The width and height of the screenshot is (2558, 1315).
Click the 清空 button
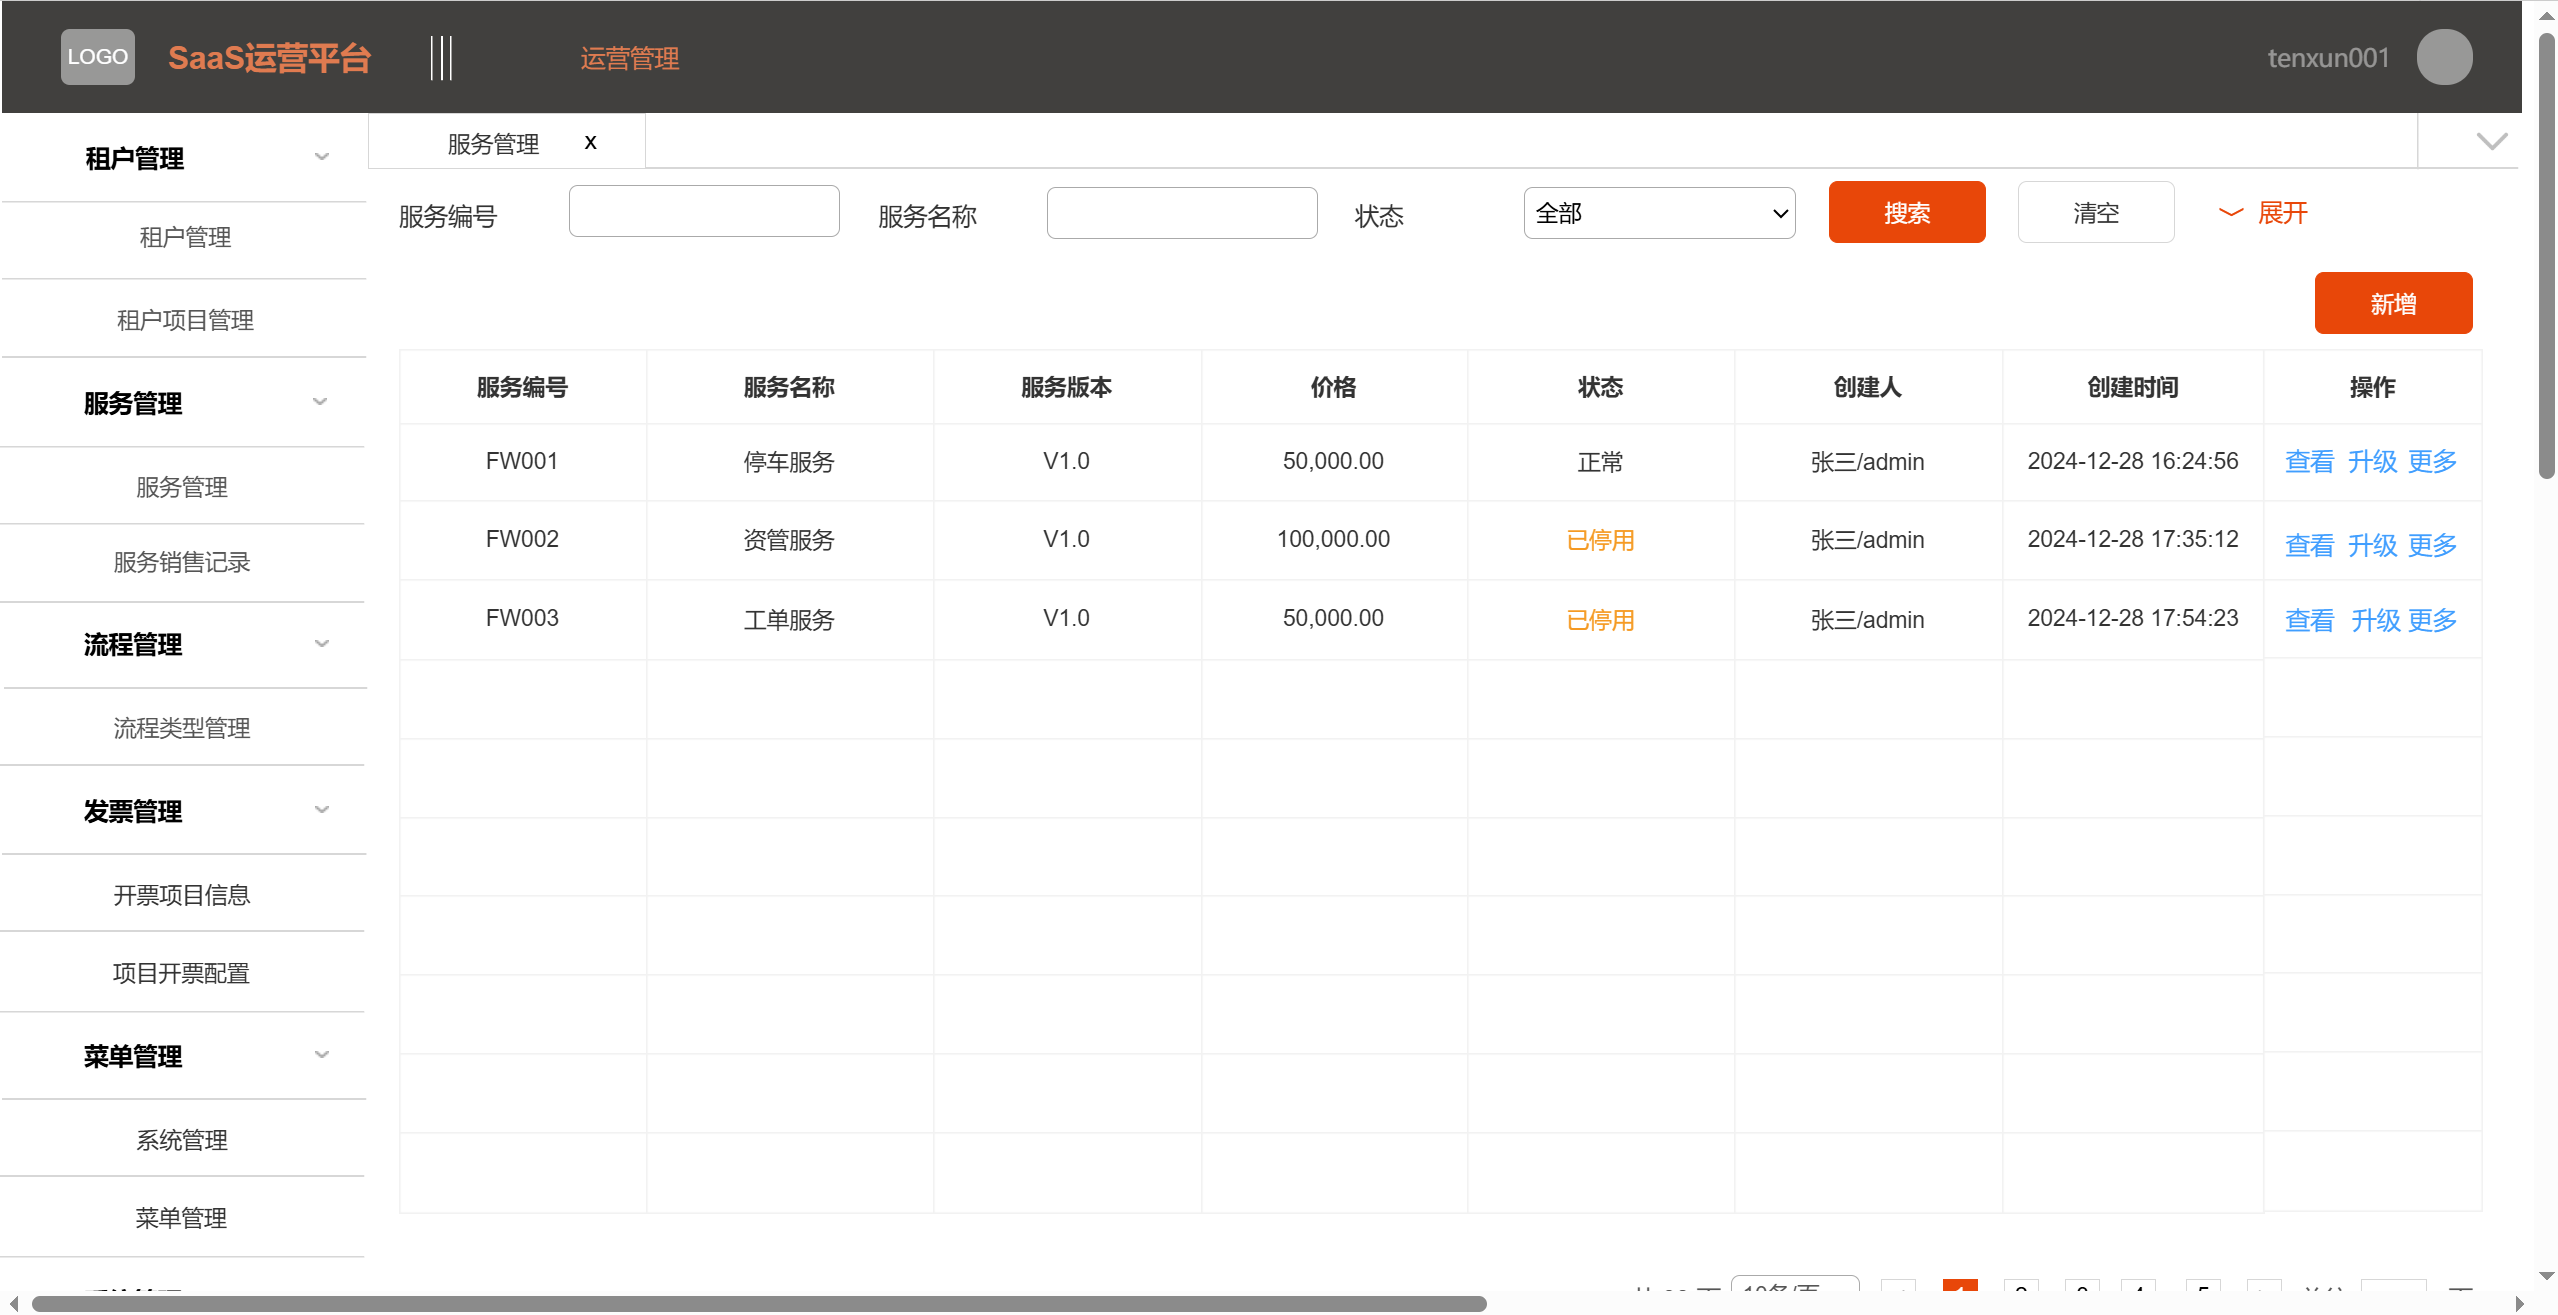pos(2095,213)
